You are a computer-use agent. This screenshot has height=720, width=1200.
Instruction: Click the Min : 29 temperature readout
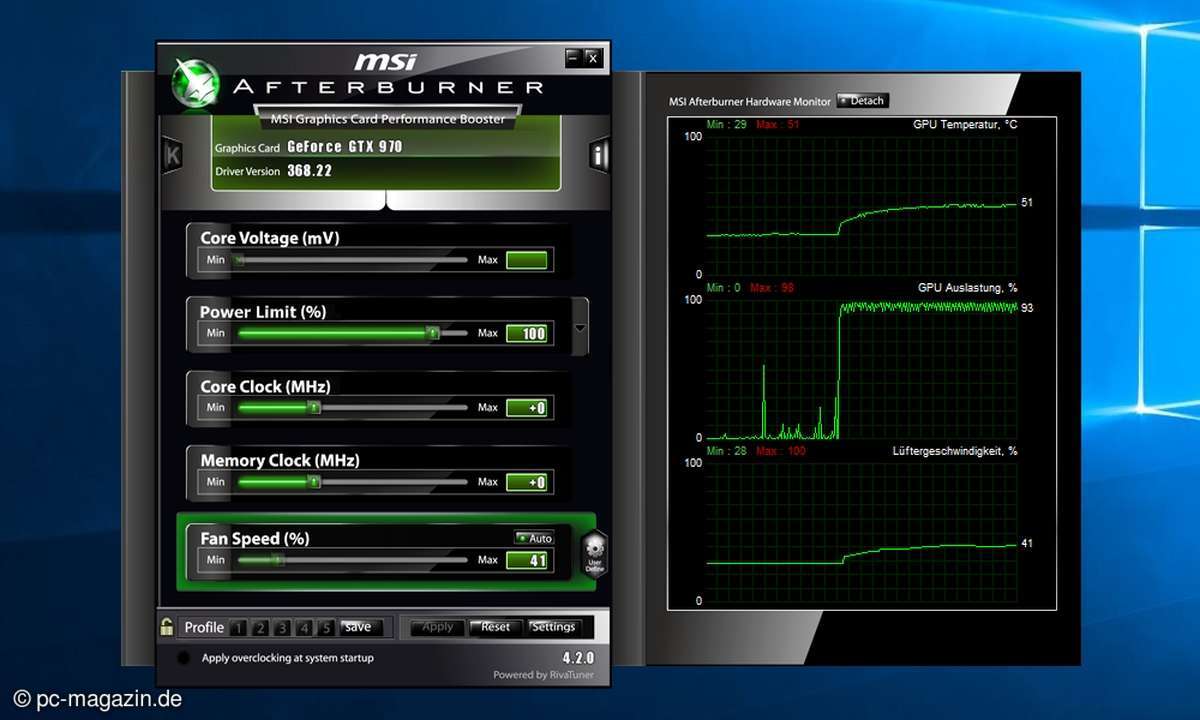(727, 125)
